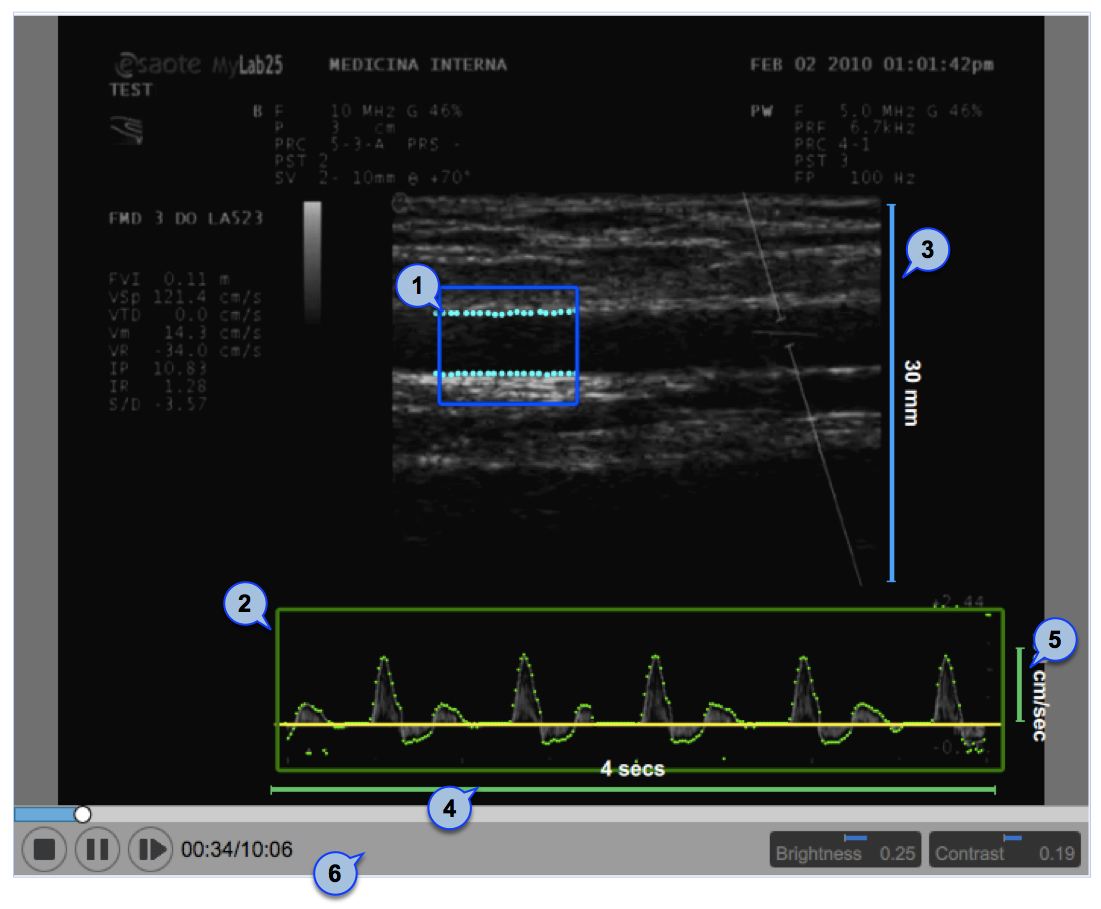The height and width of the screenshot is (909, 1101).
Task: Click the grayscale bar beside the B-mode image
Action: pyautogui.click(x=312, y=262)
